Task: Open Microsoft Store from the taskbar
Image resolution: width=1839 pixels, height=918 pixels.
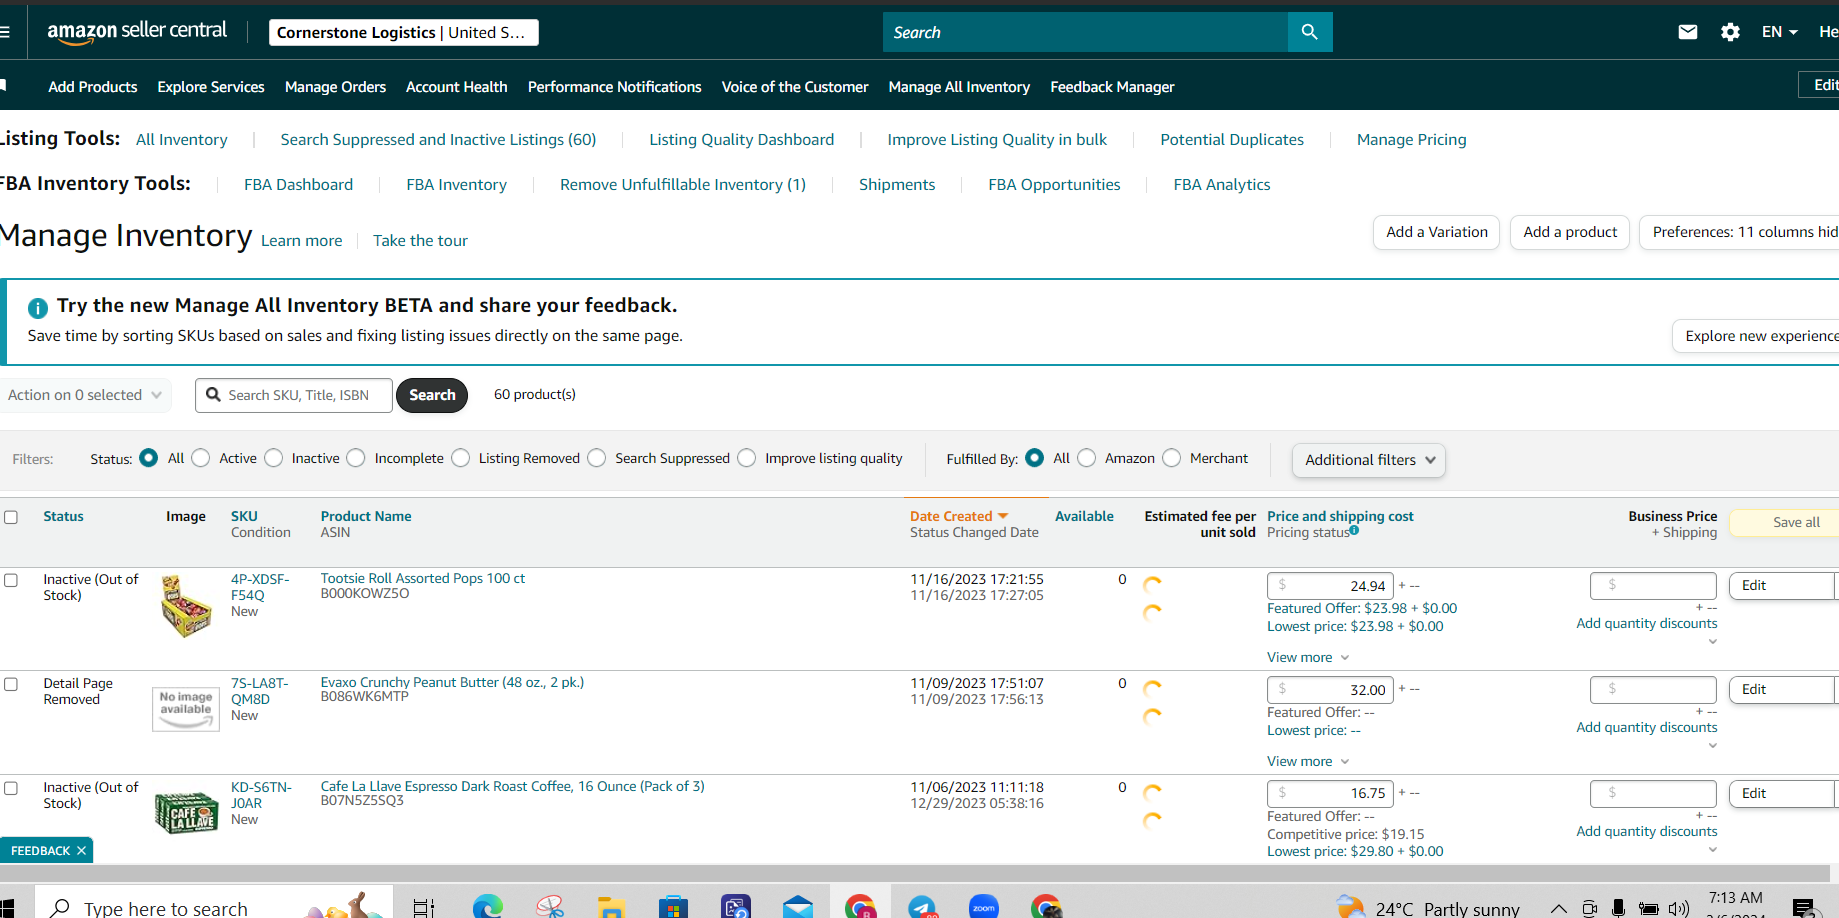Action: click(x=673, y=907)
